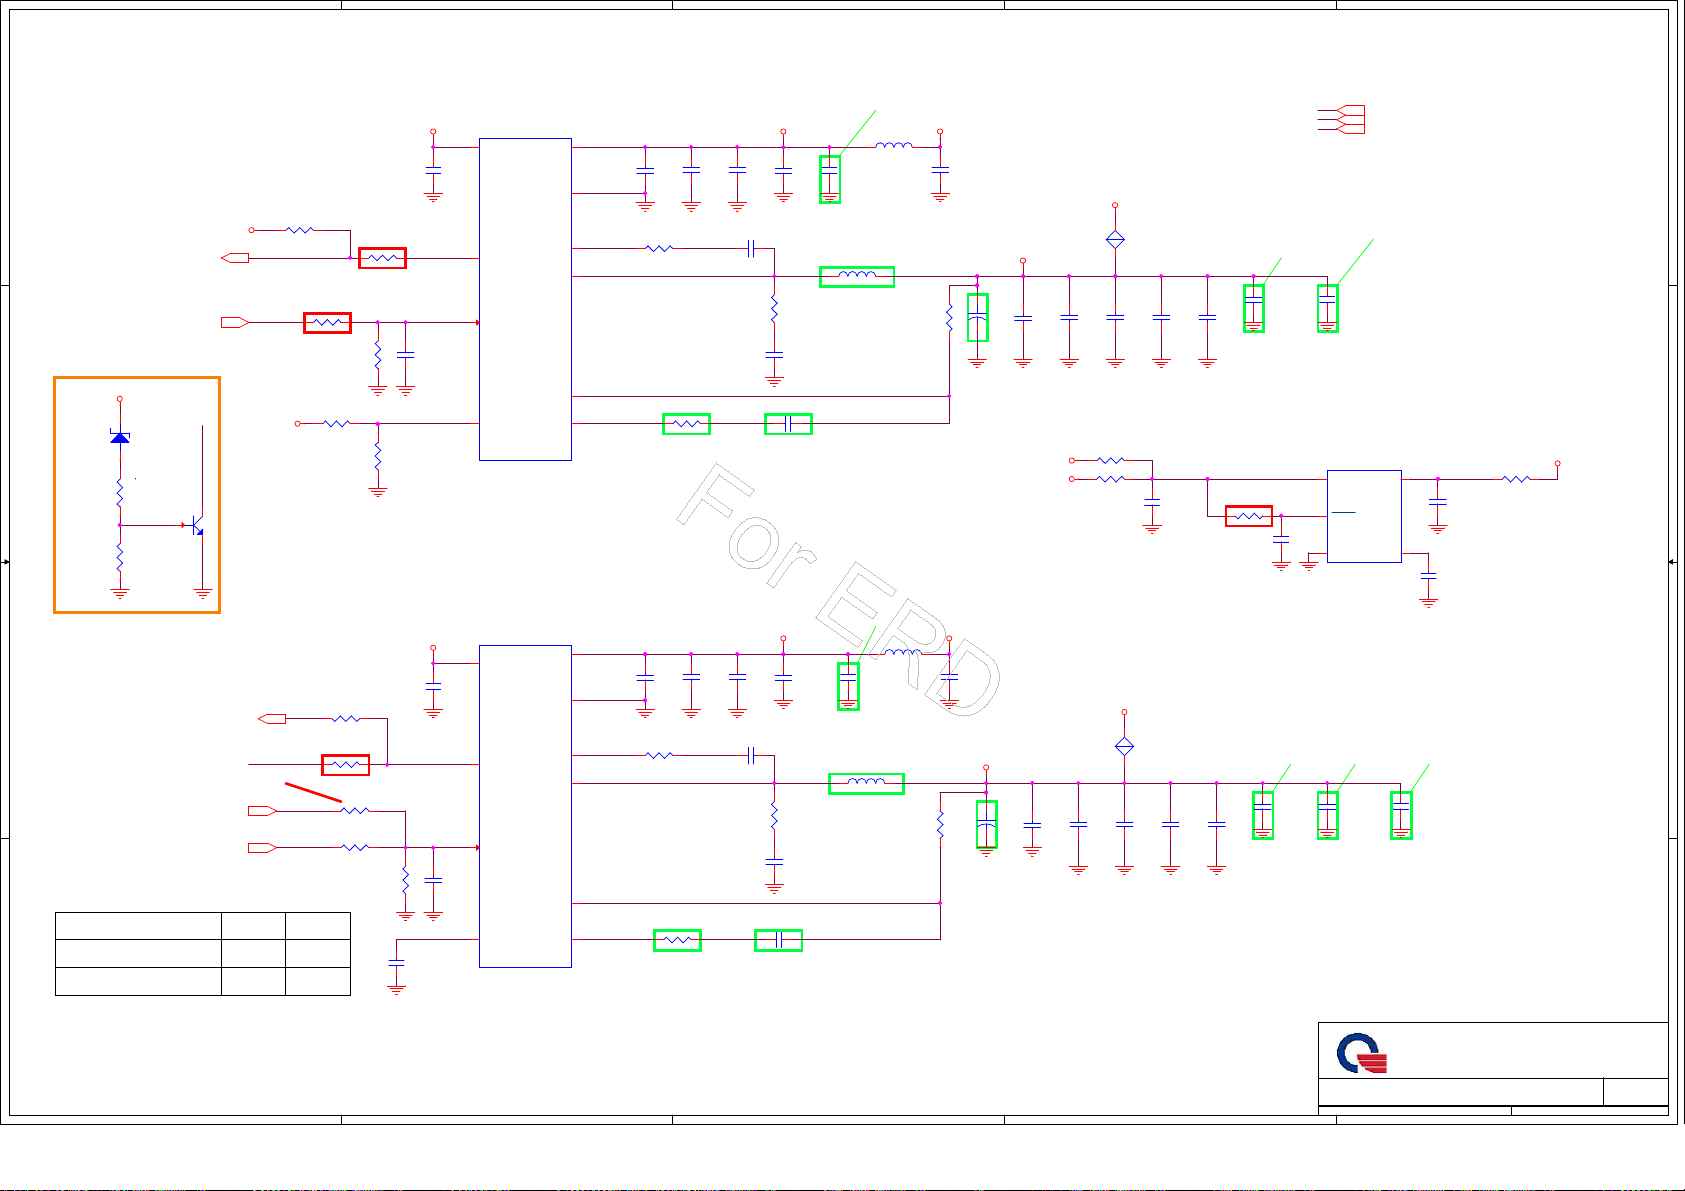Click the Quanta logo in the title block
The image size is (1685, 1191).
pos(1362,1054)
